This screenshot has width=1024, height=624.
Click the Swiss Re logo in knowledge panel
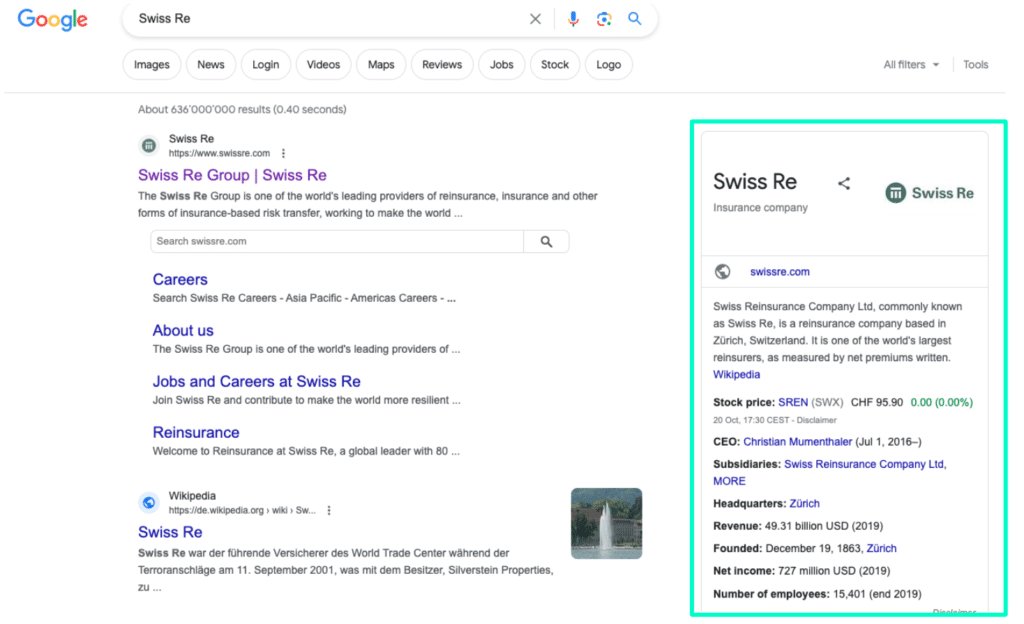click(929, 193)
